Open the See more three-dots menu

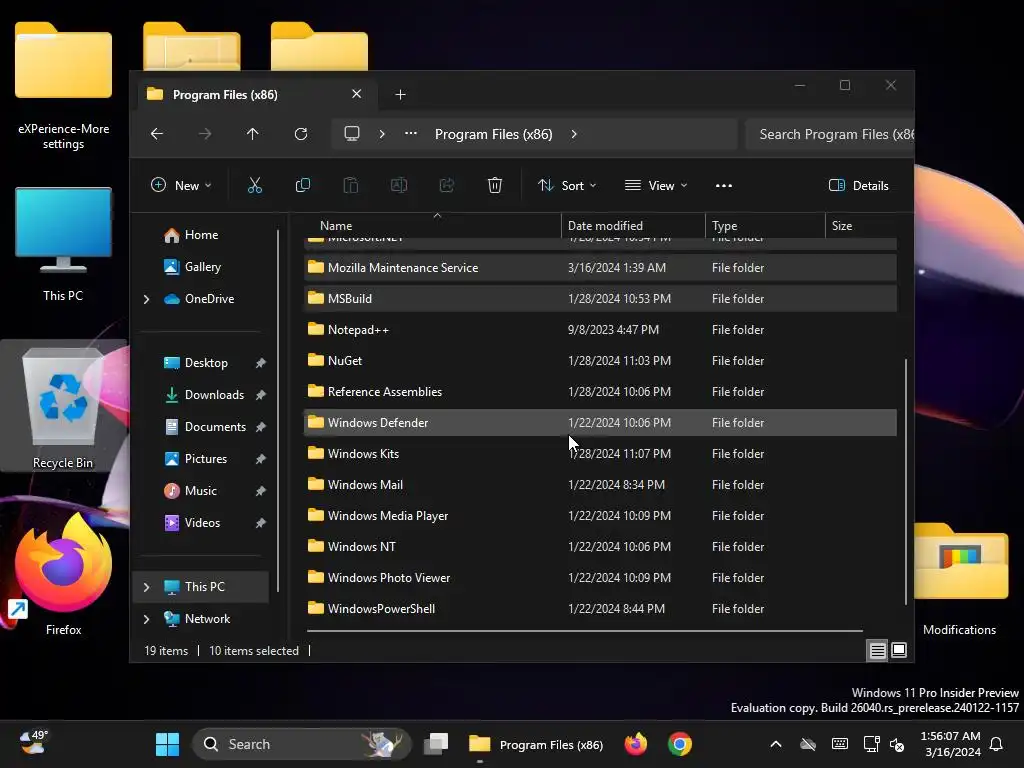(724, 185)
